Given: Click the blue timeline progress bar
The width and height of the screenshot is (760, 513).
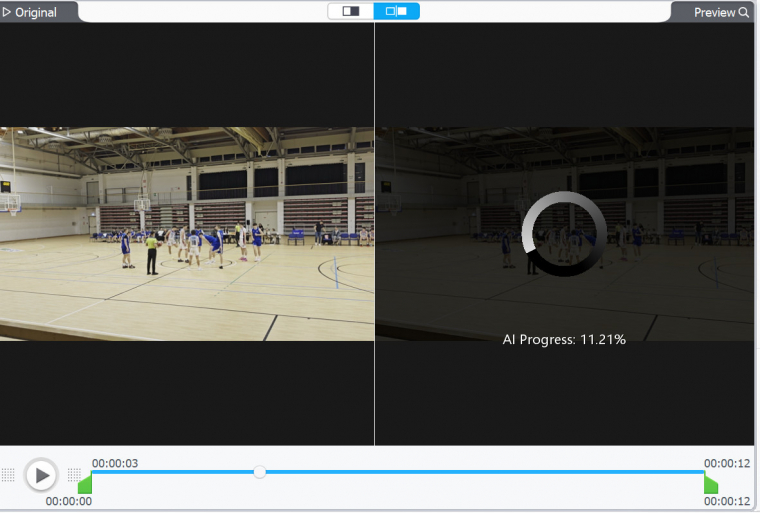Looking at the screenshot, I should (x=397, y=472).
